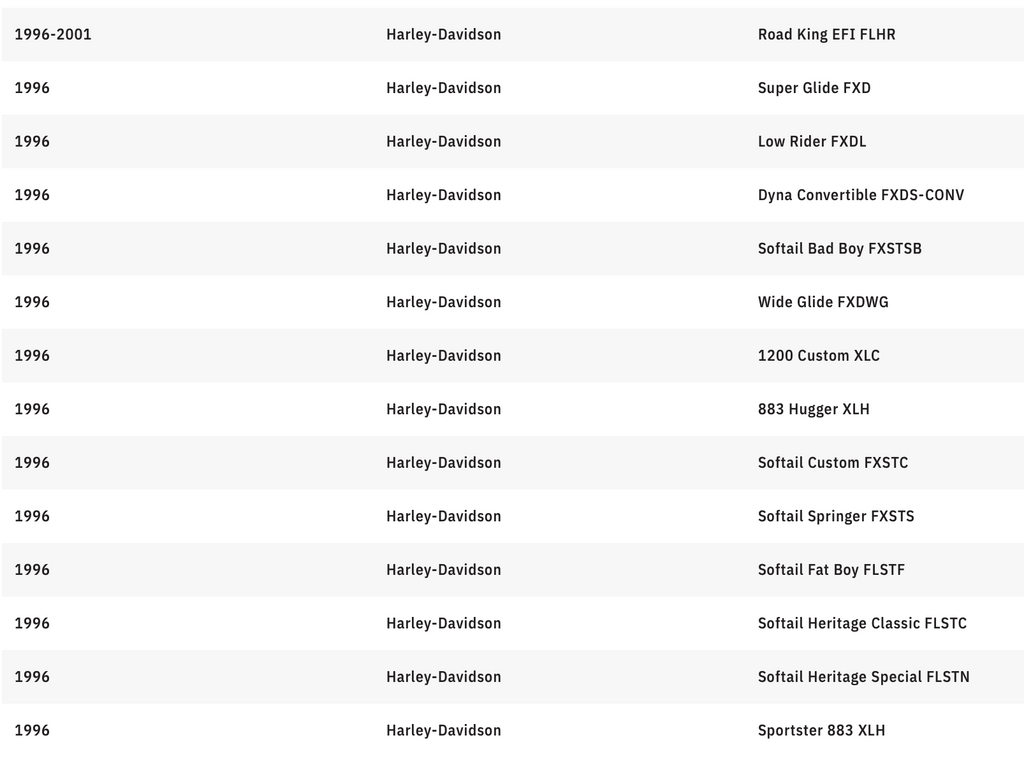Select Softail Custom FXSTC model cell
1024x761 pixels.
[x=833, y=462]
